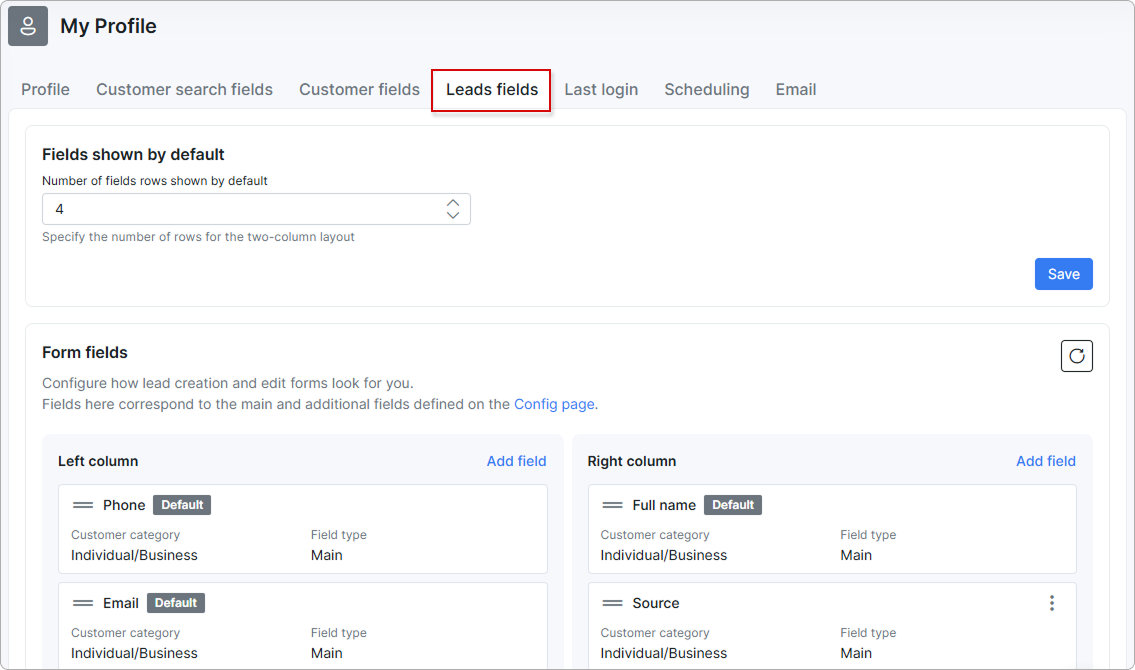The width and height of the screenshot is (1135, 670).
Task: Click Main field type in Full name card
Action: [856, 555]
